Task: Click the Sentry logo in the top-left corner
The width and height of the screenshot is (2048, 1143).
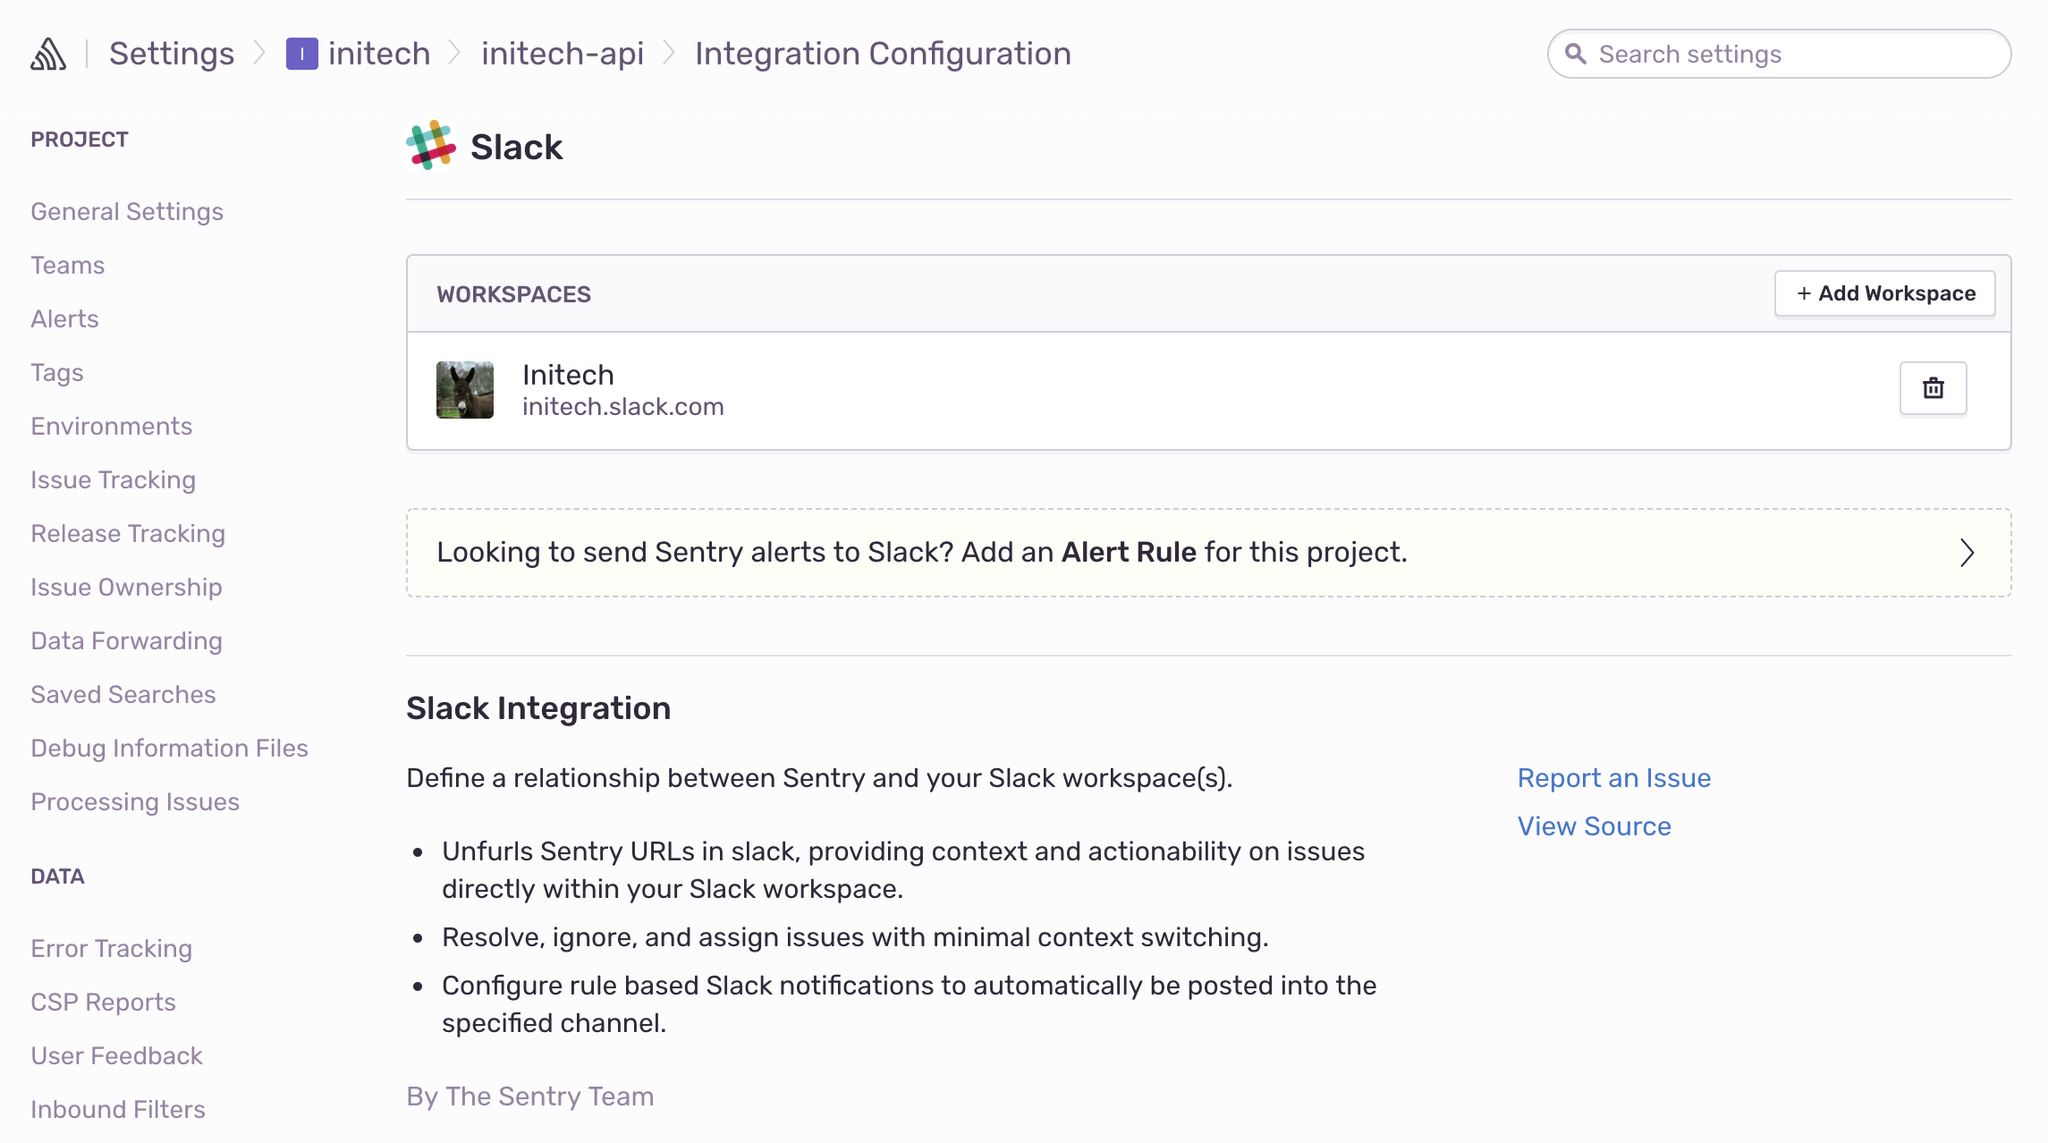Action: click(x=47, y=52)
